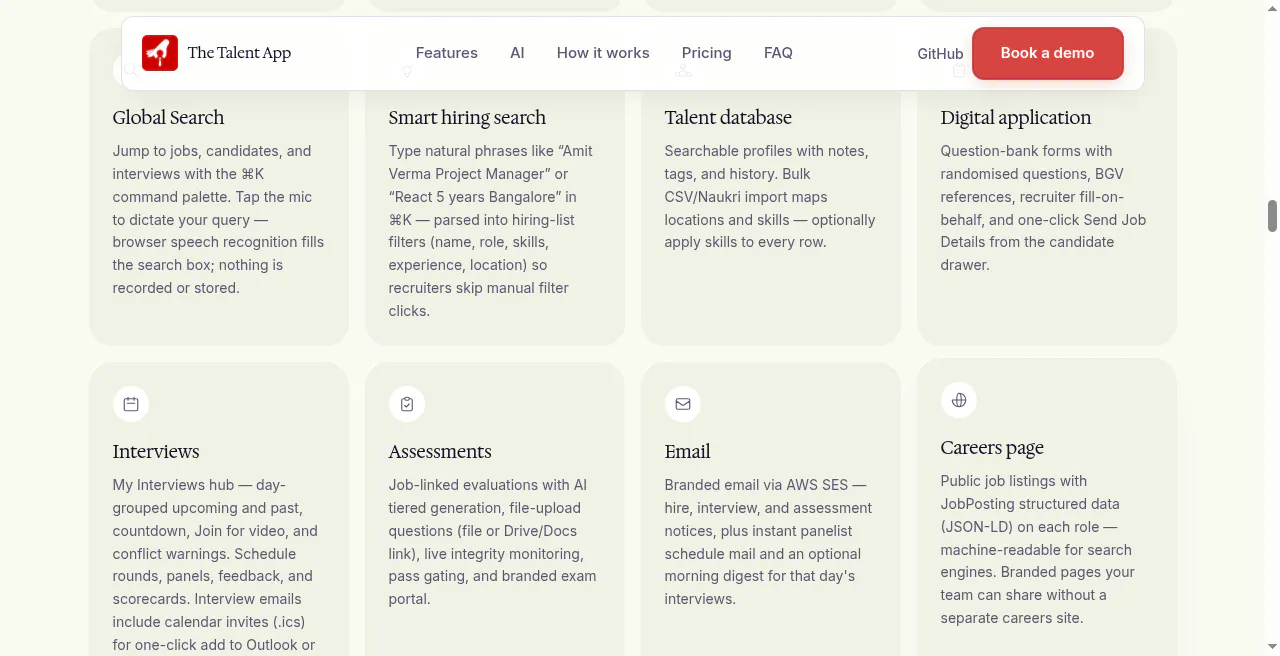Click the Careers page heading
Viewport: 1280px width, 656px height.
pos(992,447)
